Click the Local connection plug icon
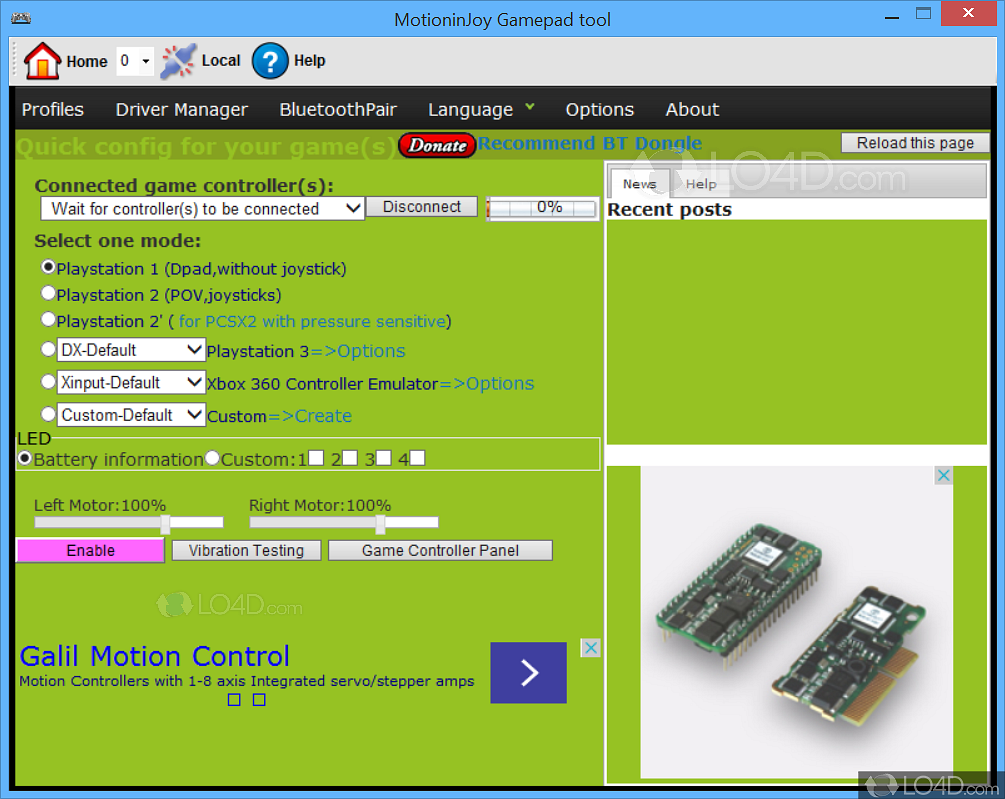 (178, 61)
